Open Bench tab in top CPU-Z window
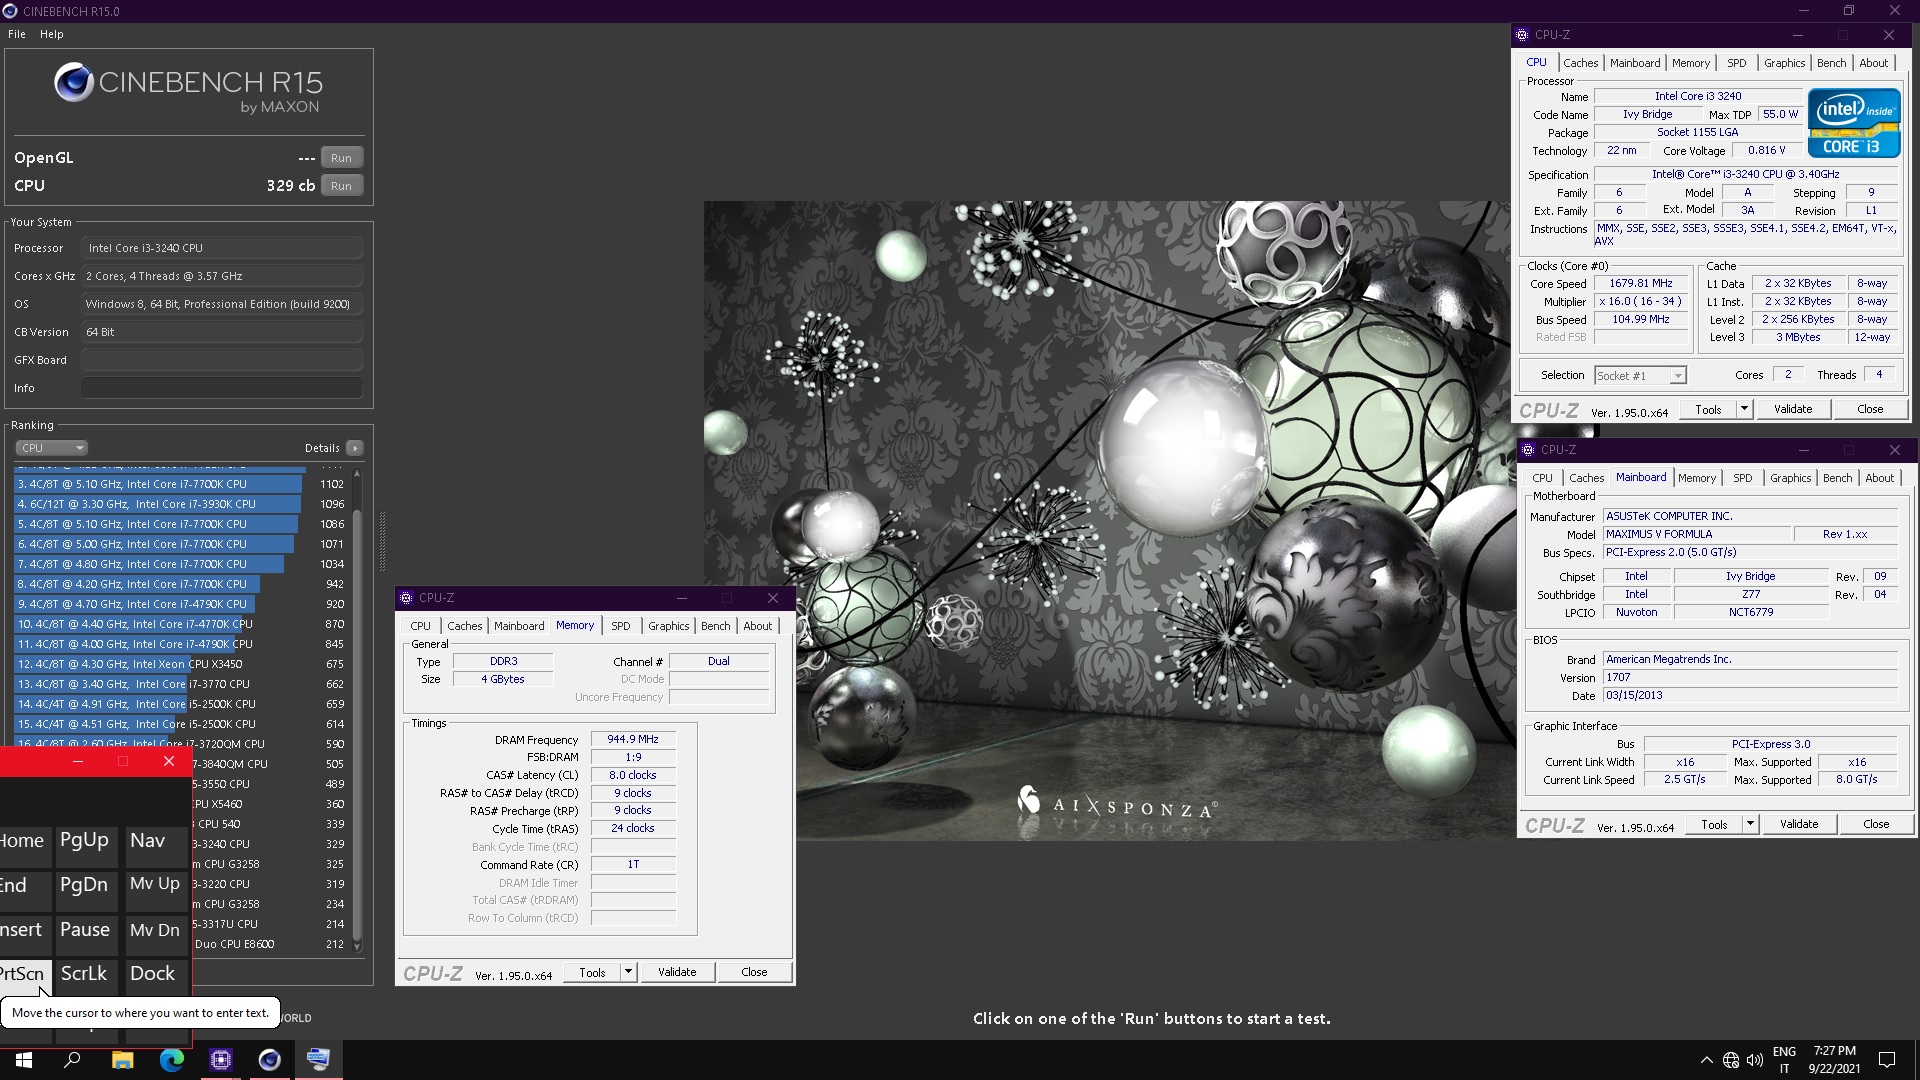Screen dimensions: 1920x1080 point(1831,63)
